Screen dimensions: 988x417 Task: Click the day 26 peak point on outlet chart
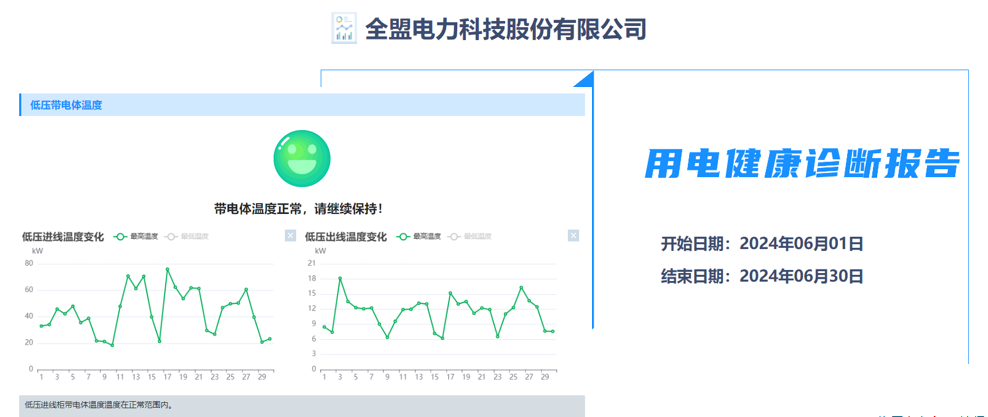click(521, 288)
